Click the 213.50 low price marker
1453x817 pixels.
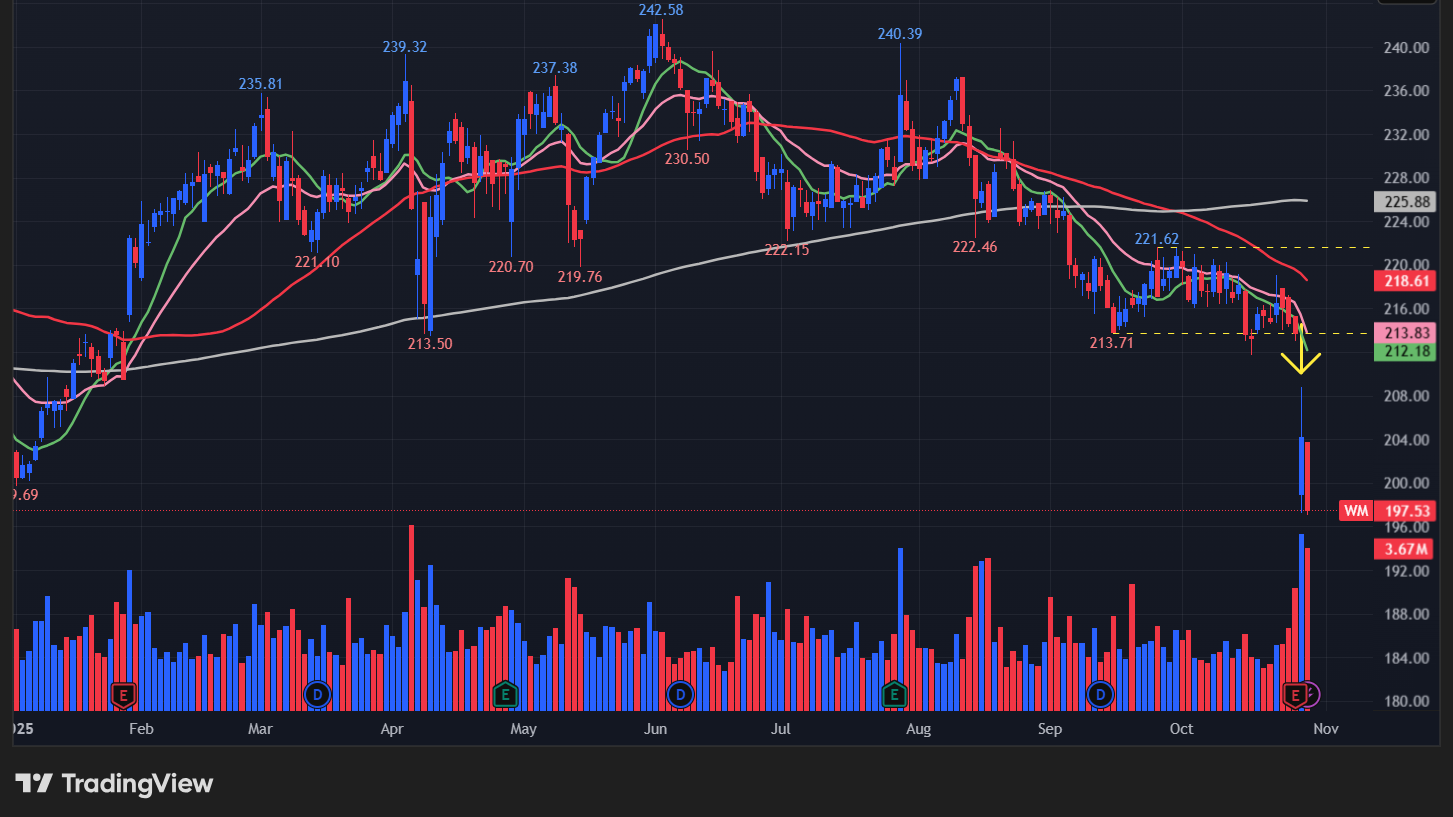click(x=430, y=343)
